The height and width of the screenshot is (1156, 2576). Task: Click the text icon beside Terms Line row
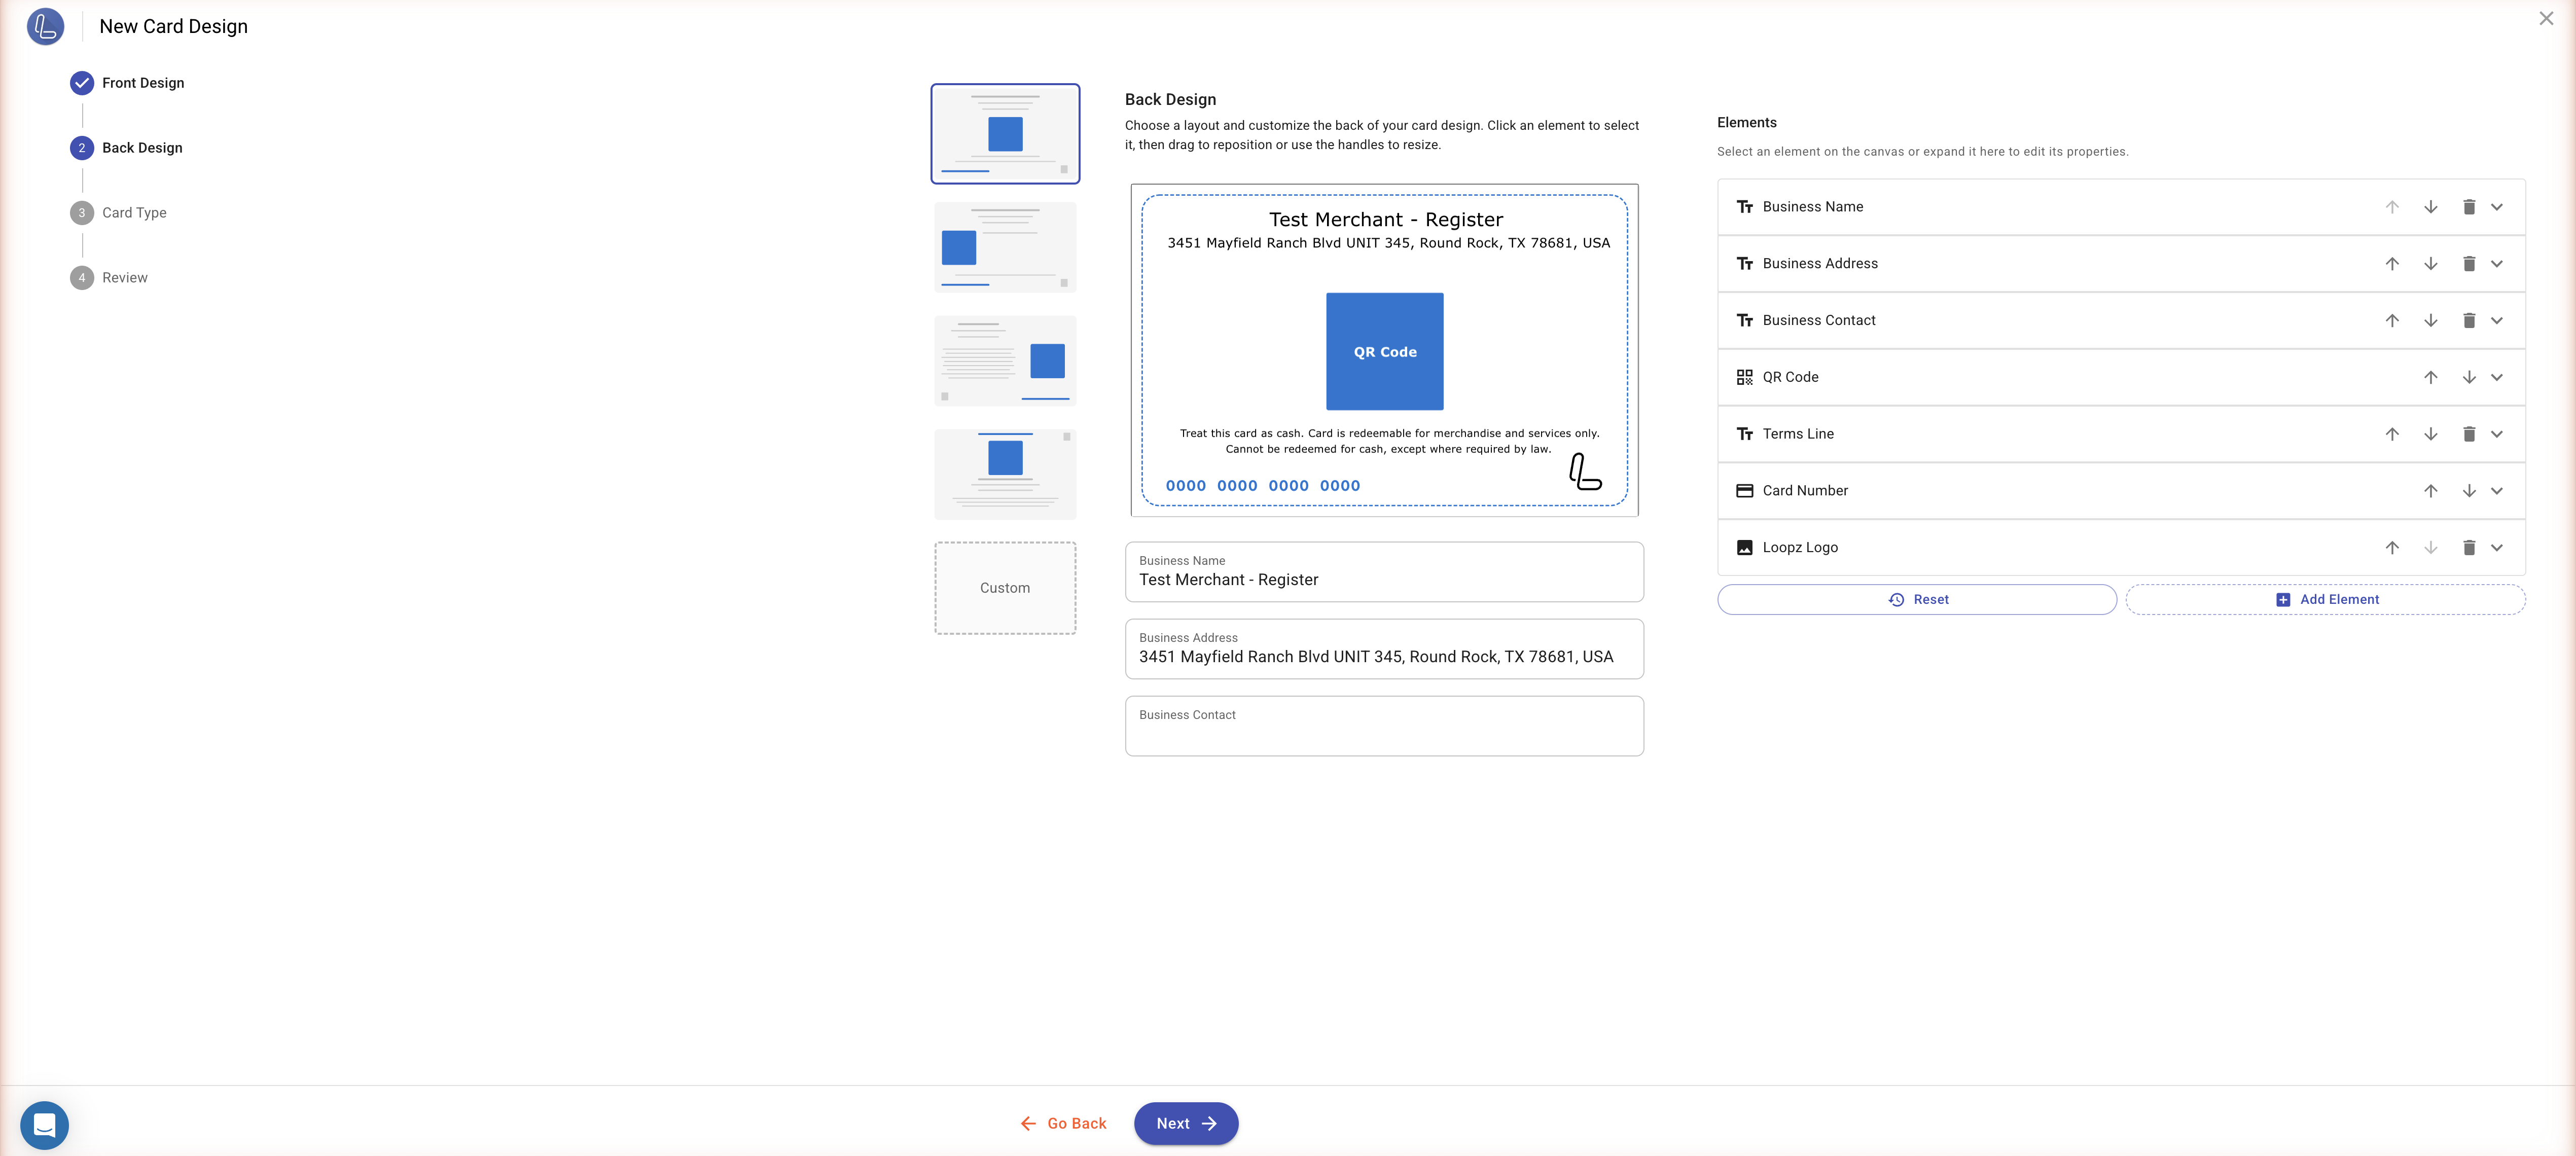(x=1744, y=434)
